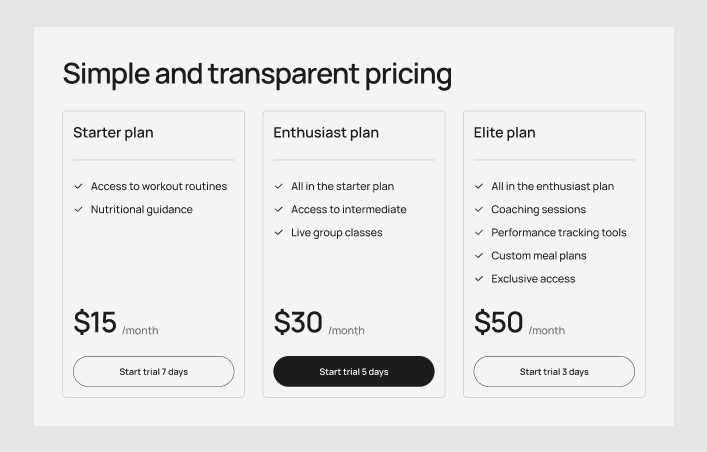
Task: Click checkmark beside Access to workout routines
Action: (x=79, y=186)
